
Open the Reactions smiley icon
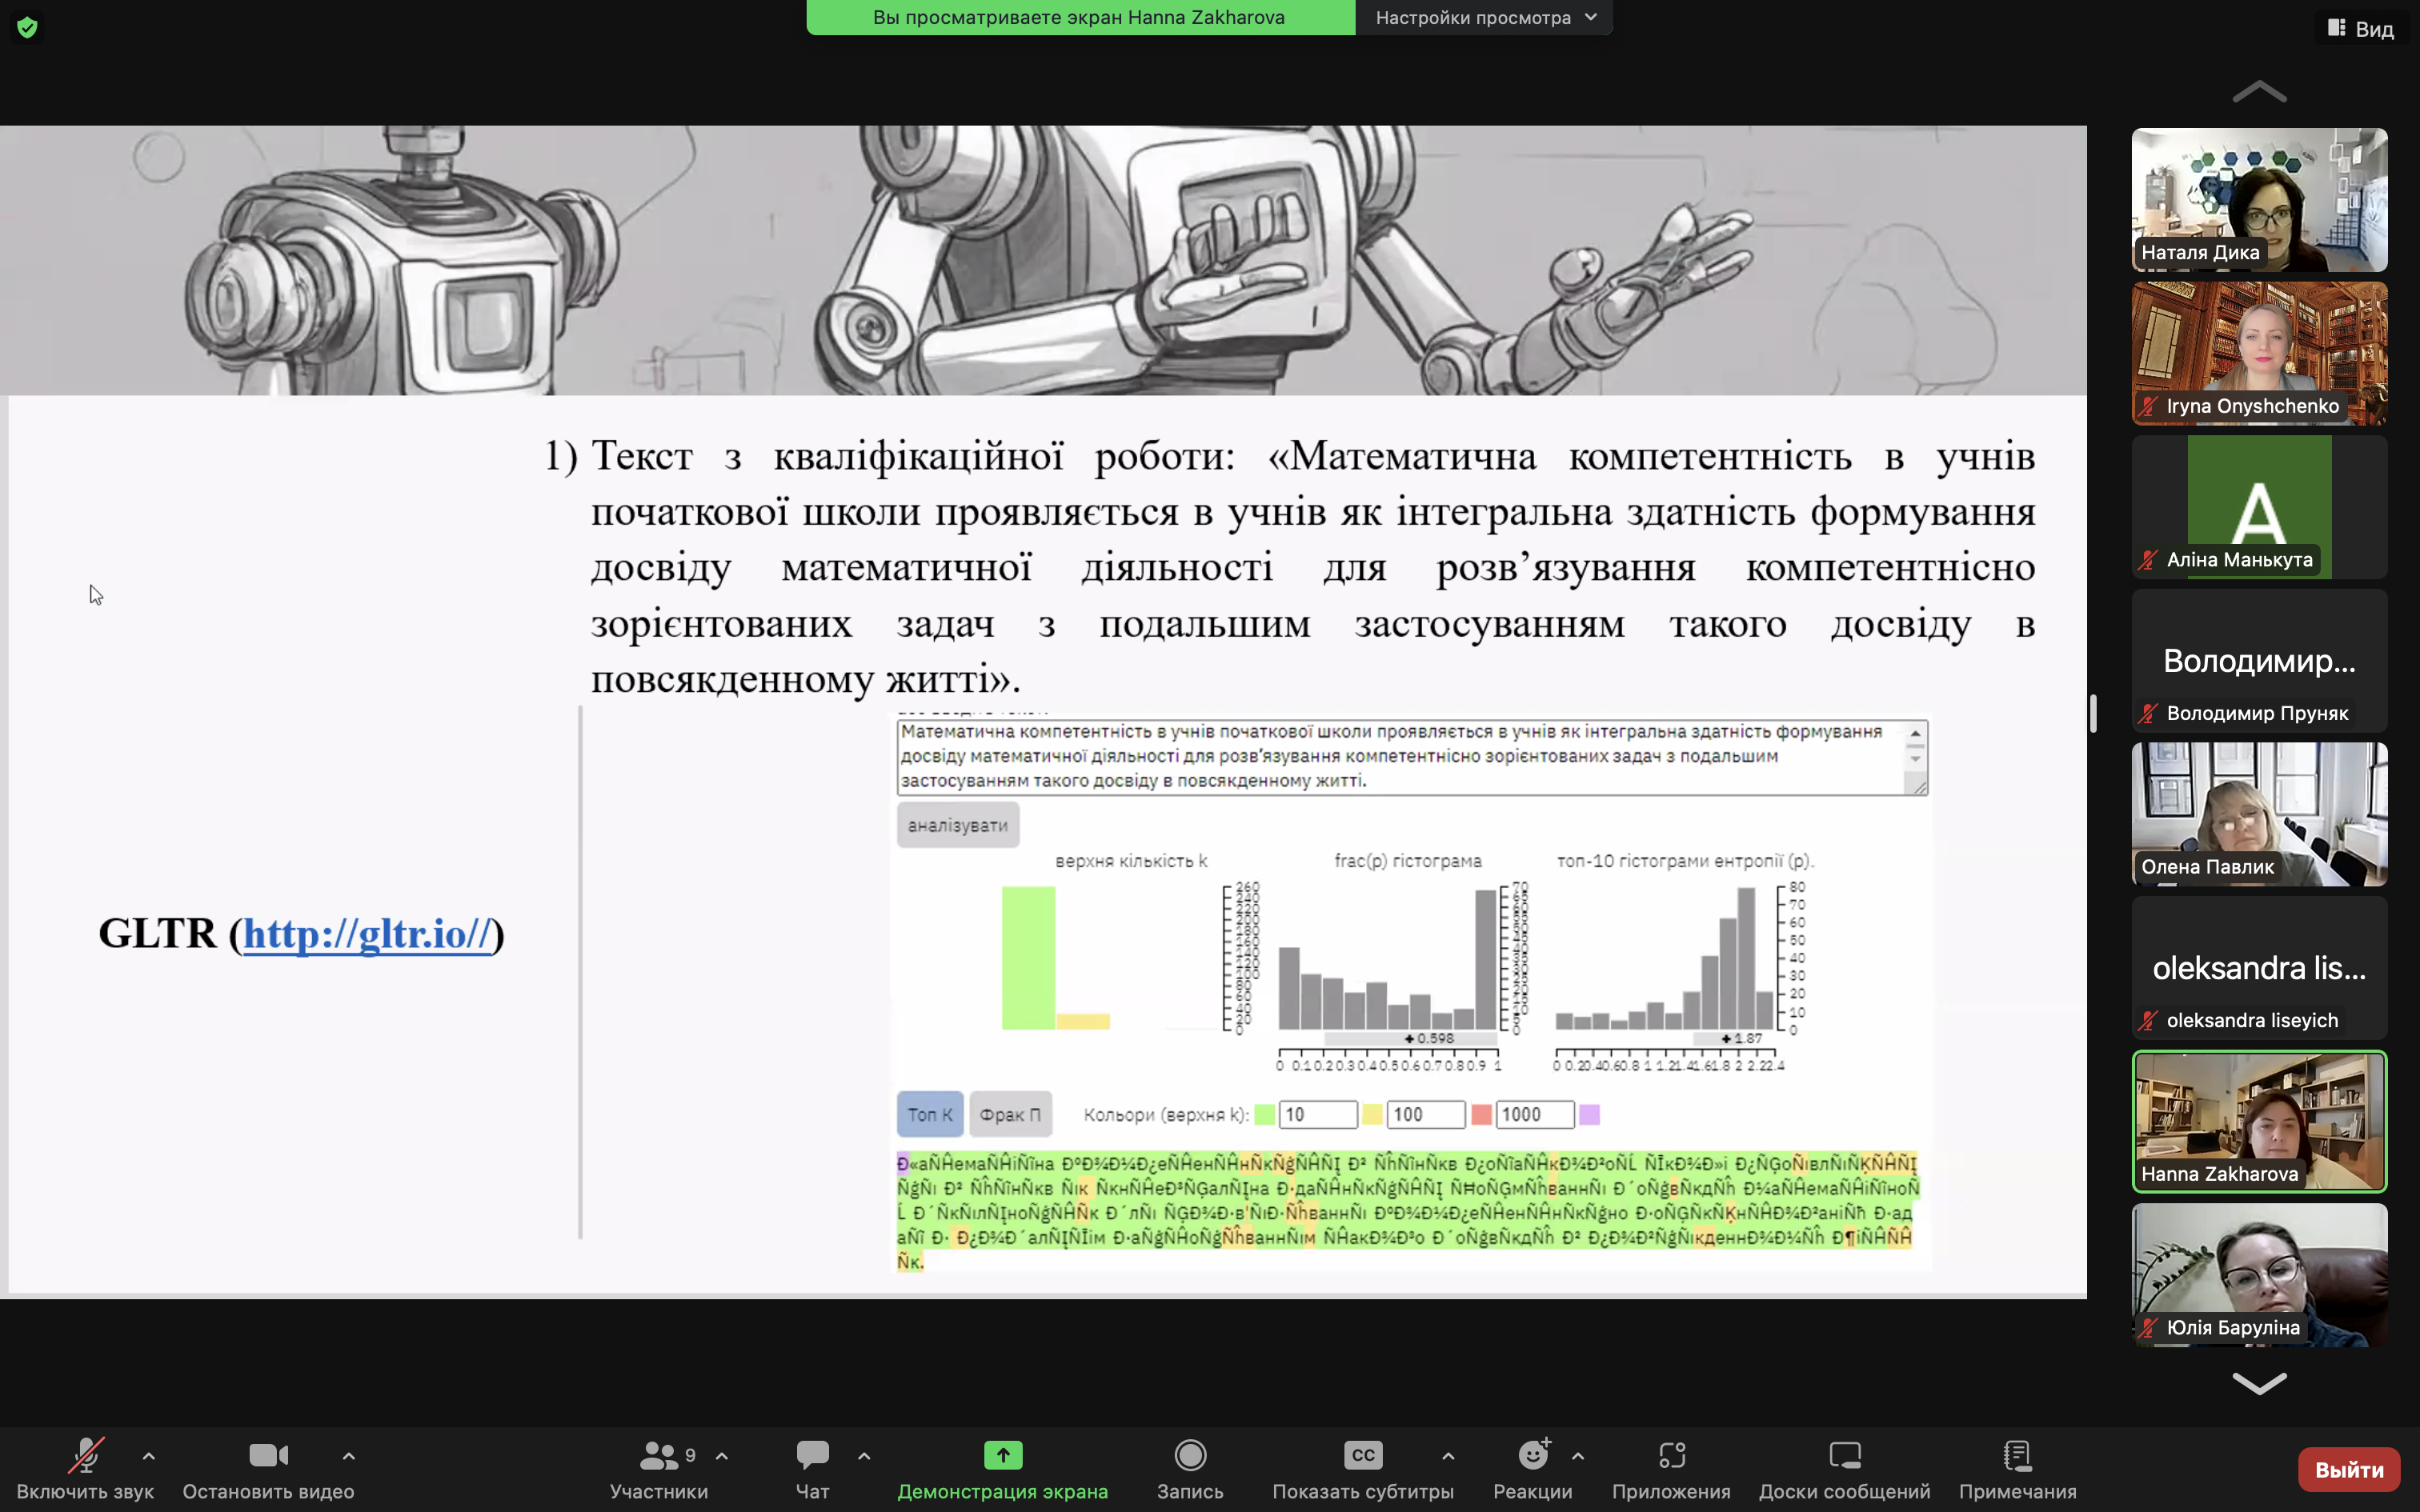(x=1532, y=1456)
